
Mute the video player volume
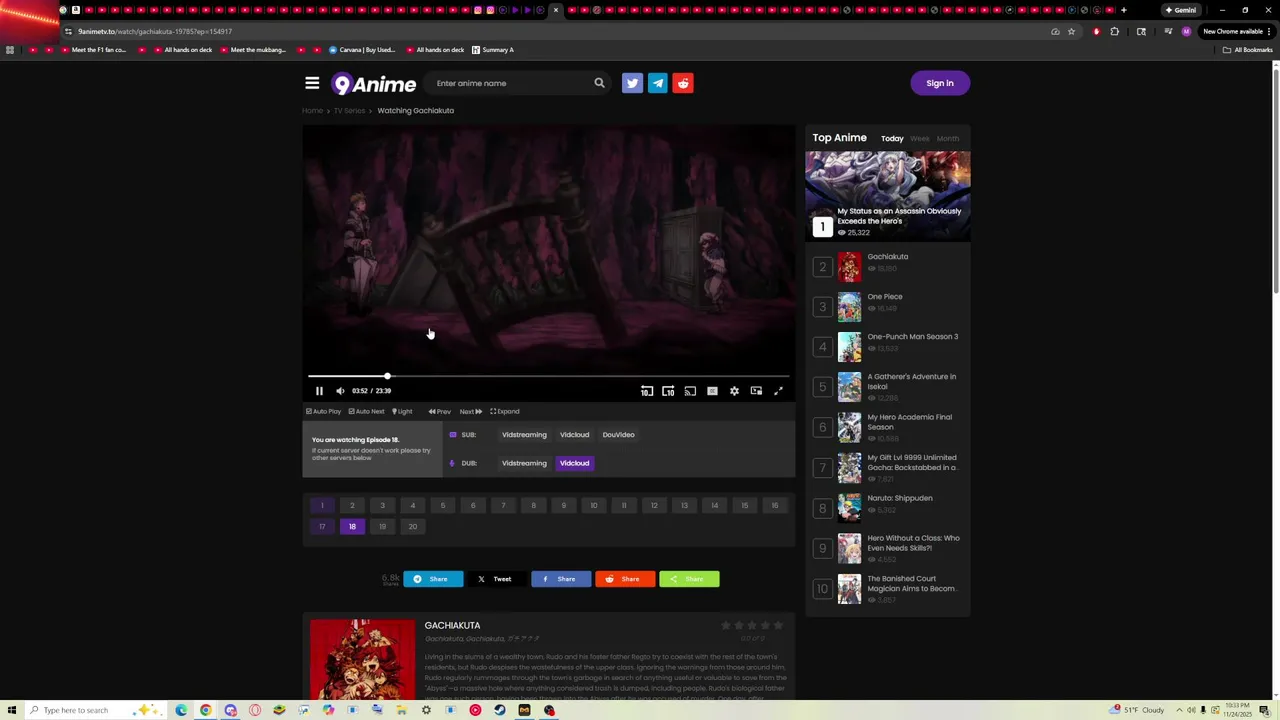(x=340, y=391)
